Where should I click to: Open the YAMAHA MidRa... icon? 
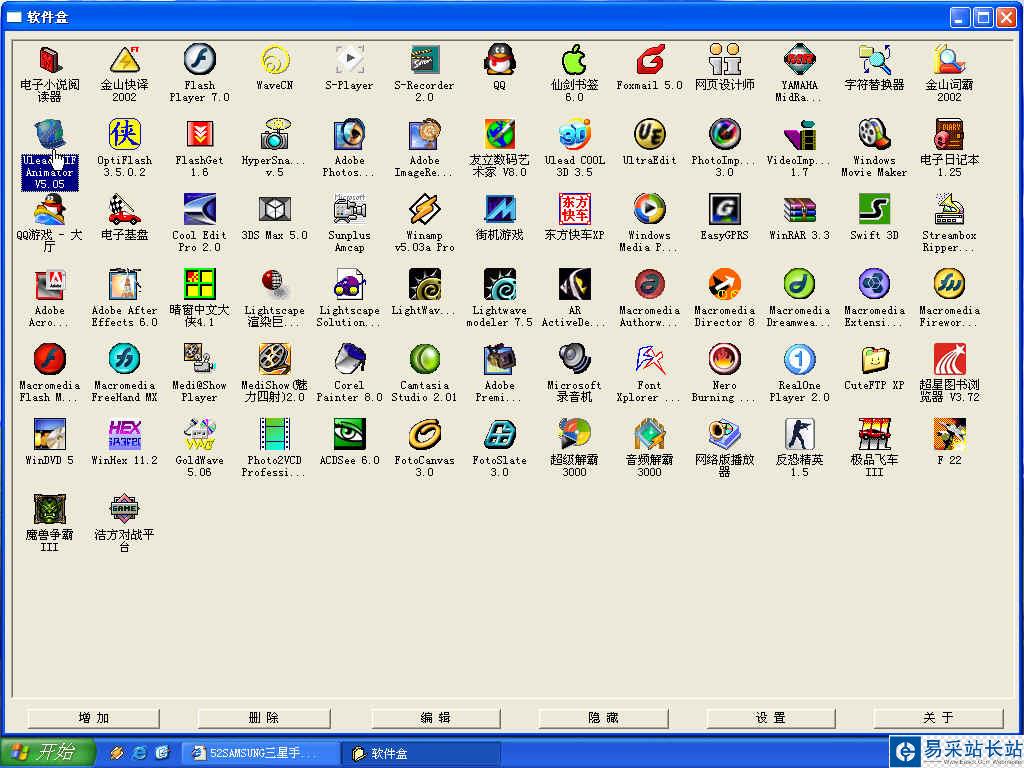point(799,60)
